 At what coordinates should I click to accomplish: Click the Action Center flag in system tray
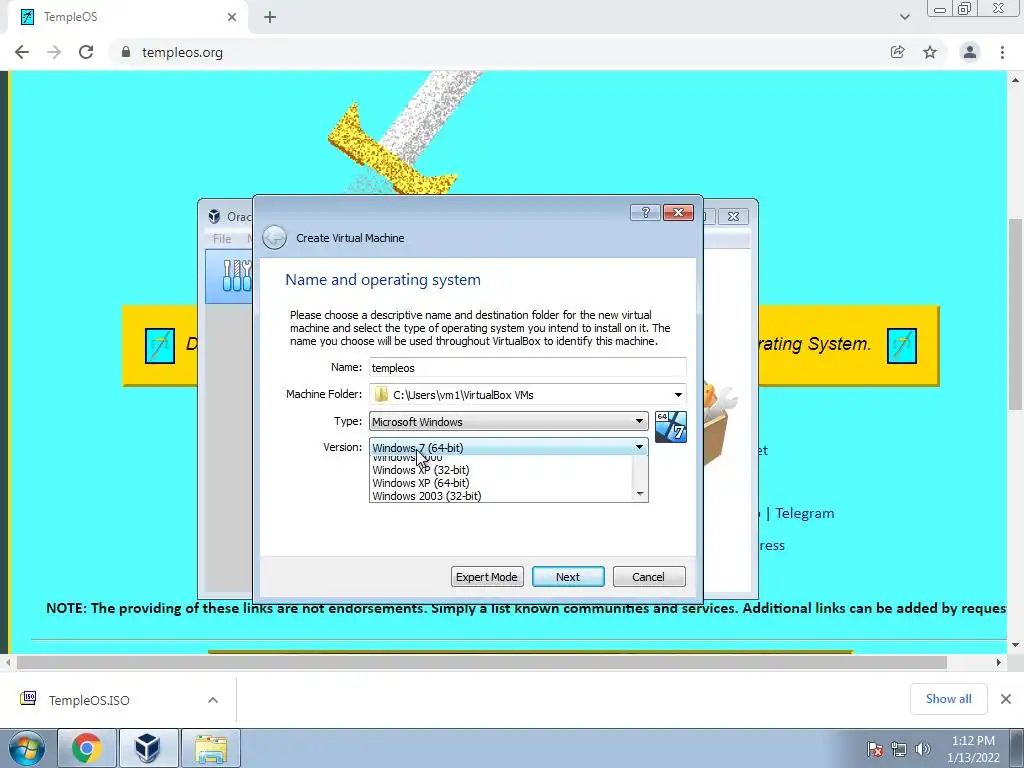[x=875, y=748]
